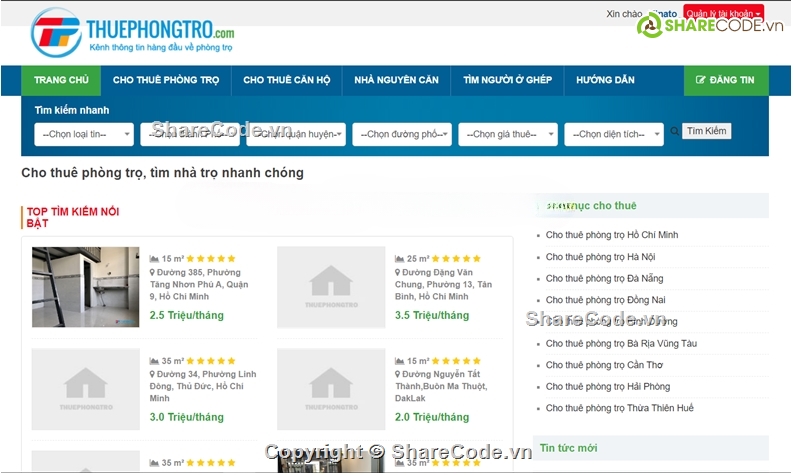Open Cho thuê phòng trọ Đà Nẵng link
The width and height of the screenshot is (795, 475).
pyautogui.click(x=604, y=278)
